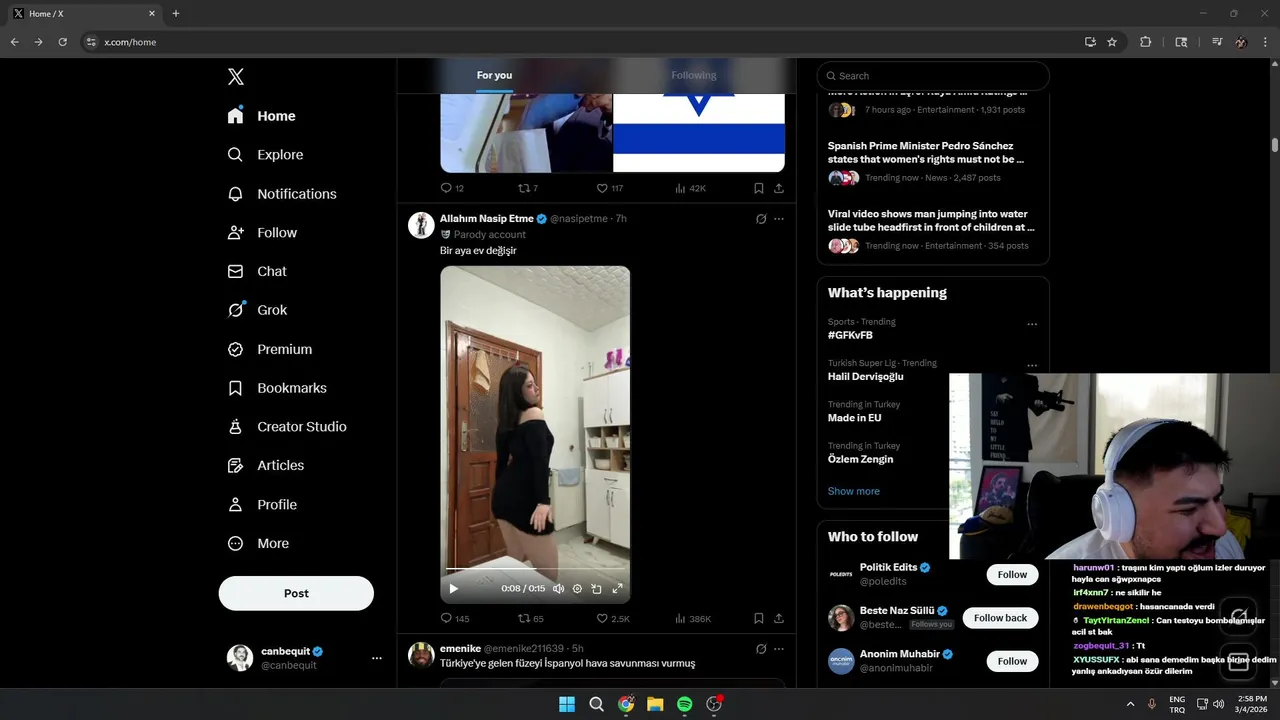Viewport: 1280px width, 720px height.
Task: Follow Politik Edits
Action: click(x=1012, y=575)
